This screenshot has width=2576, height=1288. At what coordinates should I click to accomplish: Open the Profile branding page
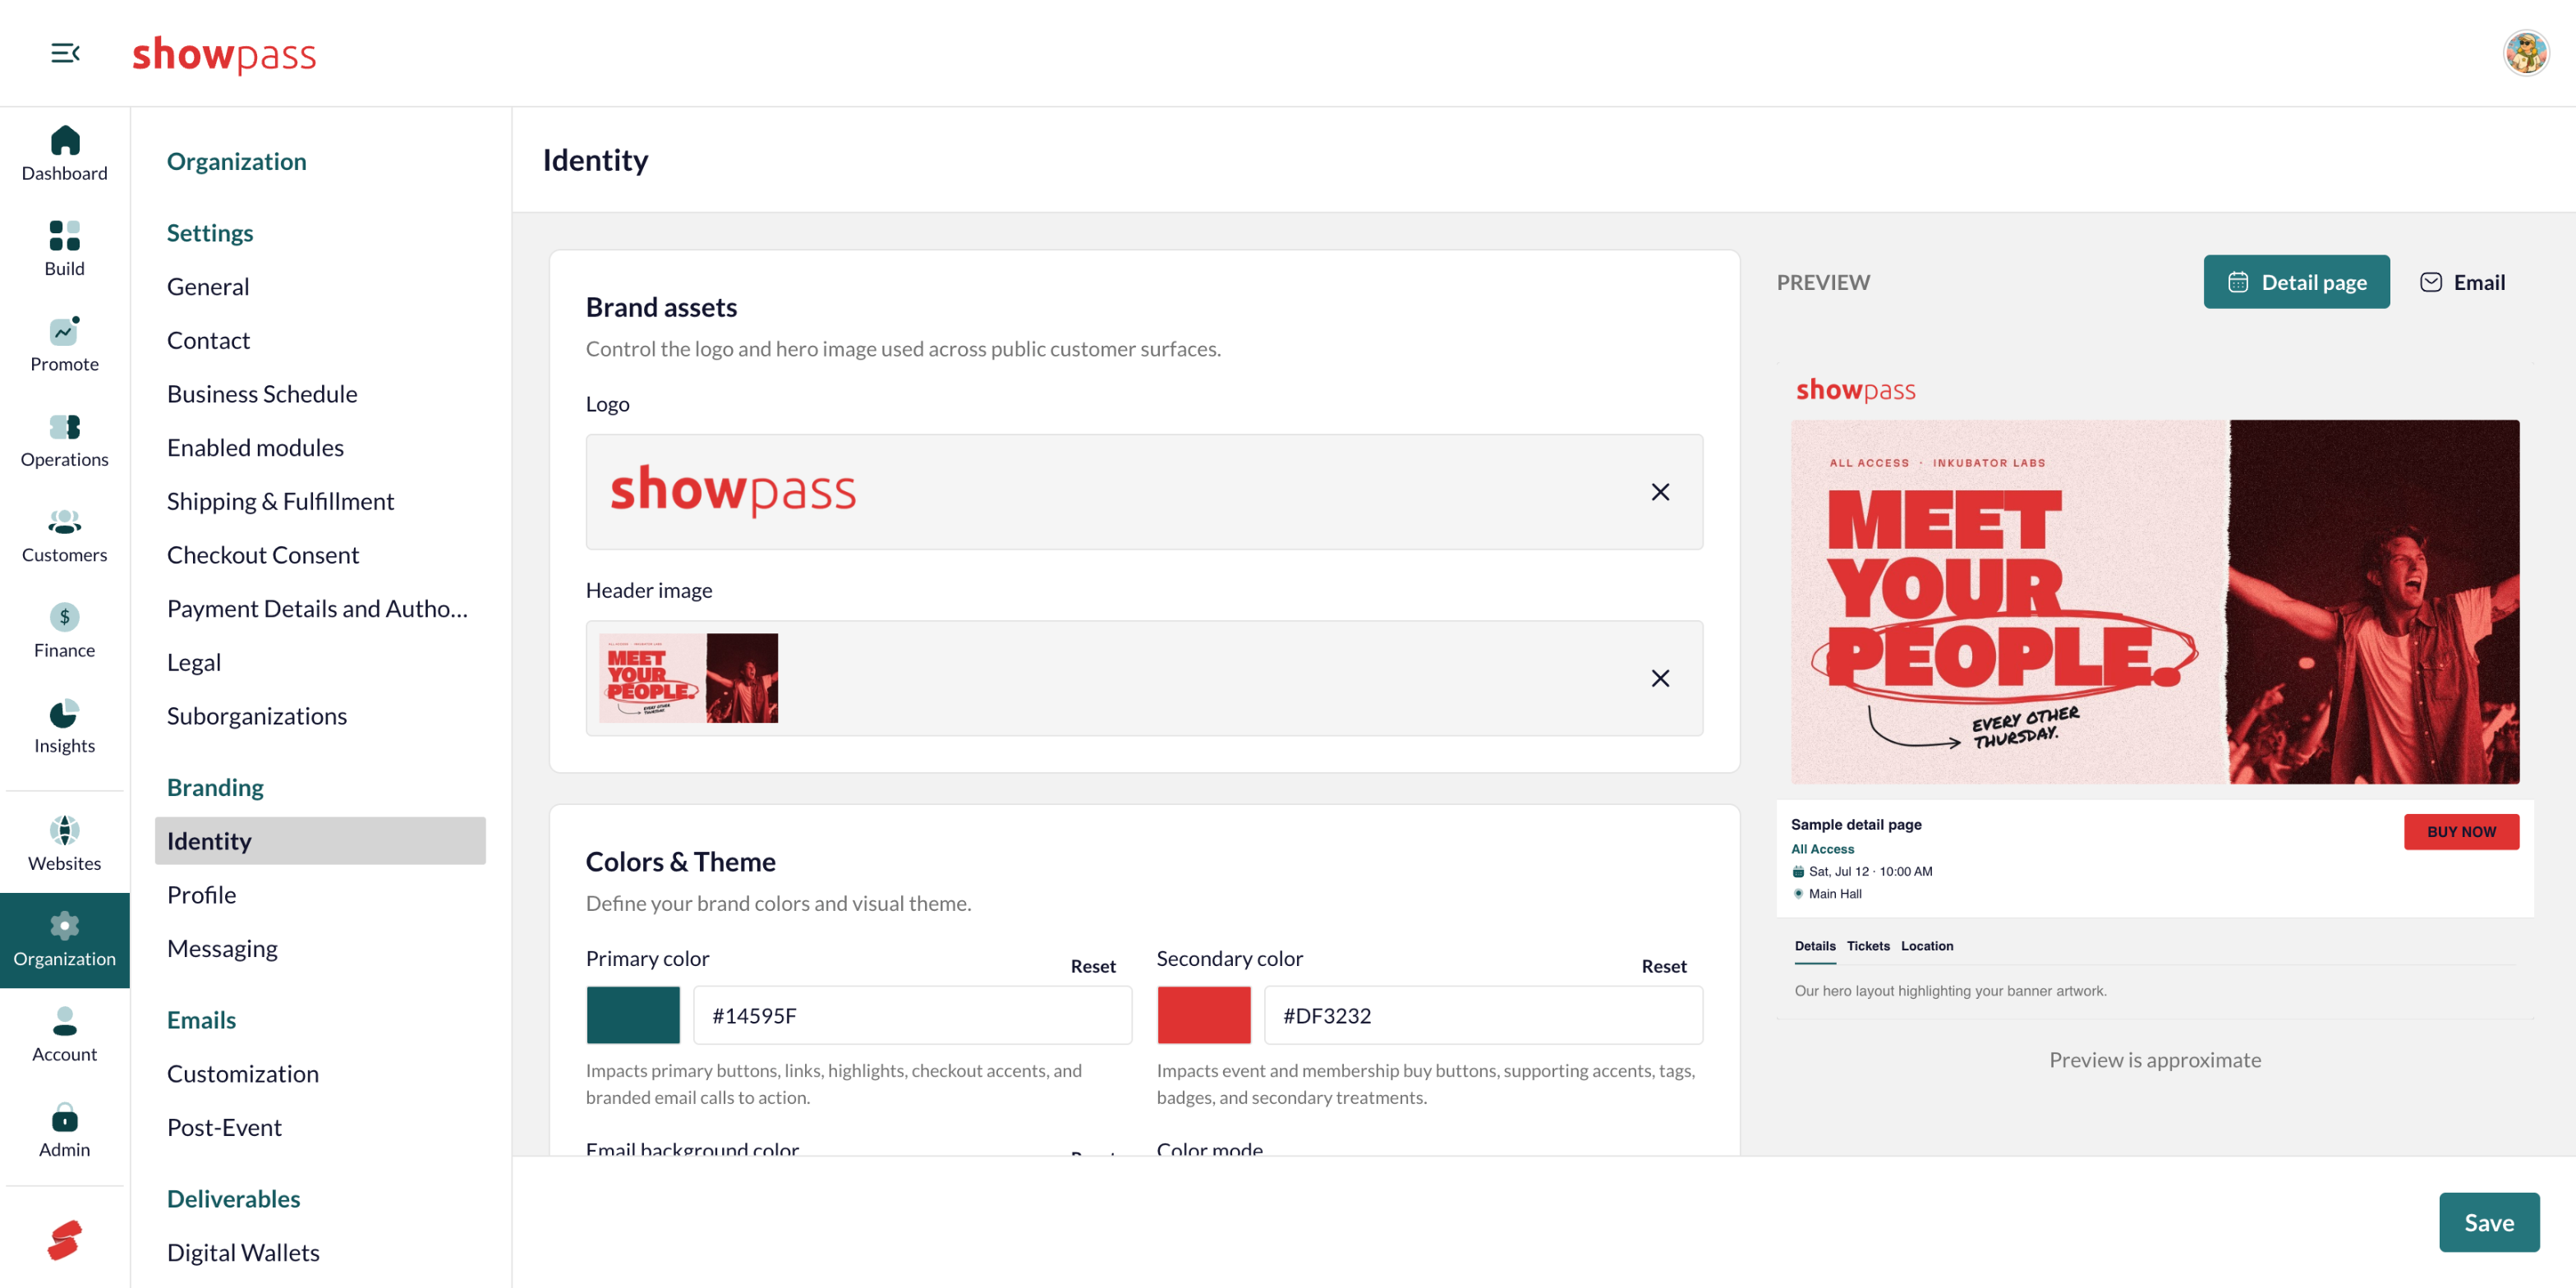pyautogui.click(x=201, y=895)
